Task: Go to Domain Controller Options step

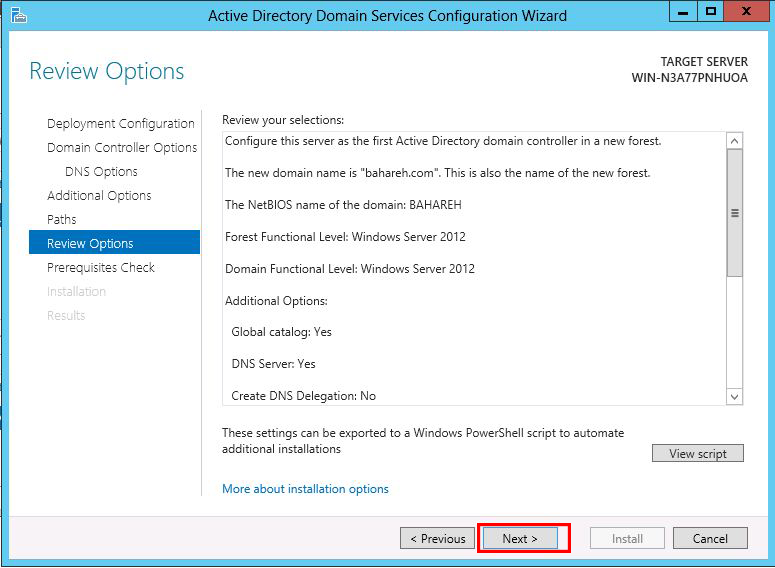Action: point(122,147)
